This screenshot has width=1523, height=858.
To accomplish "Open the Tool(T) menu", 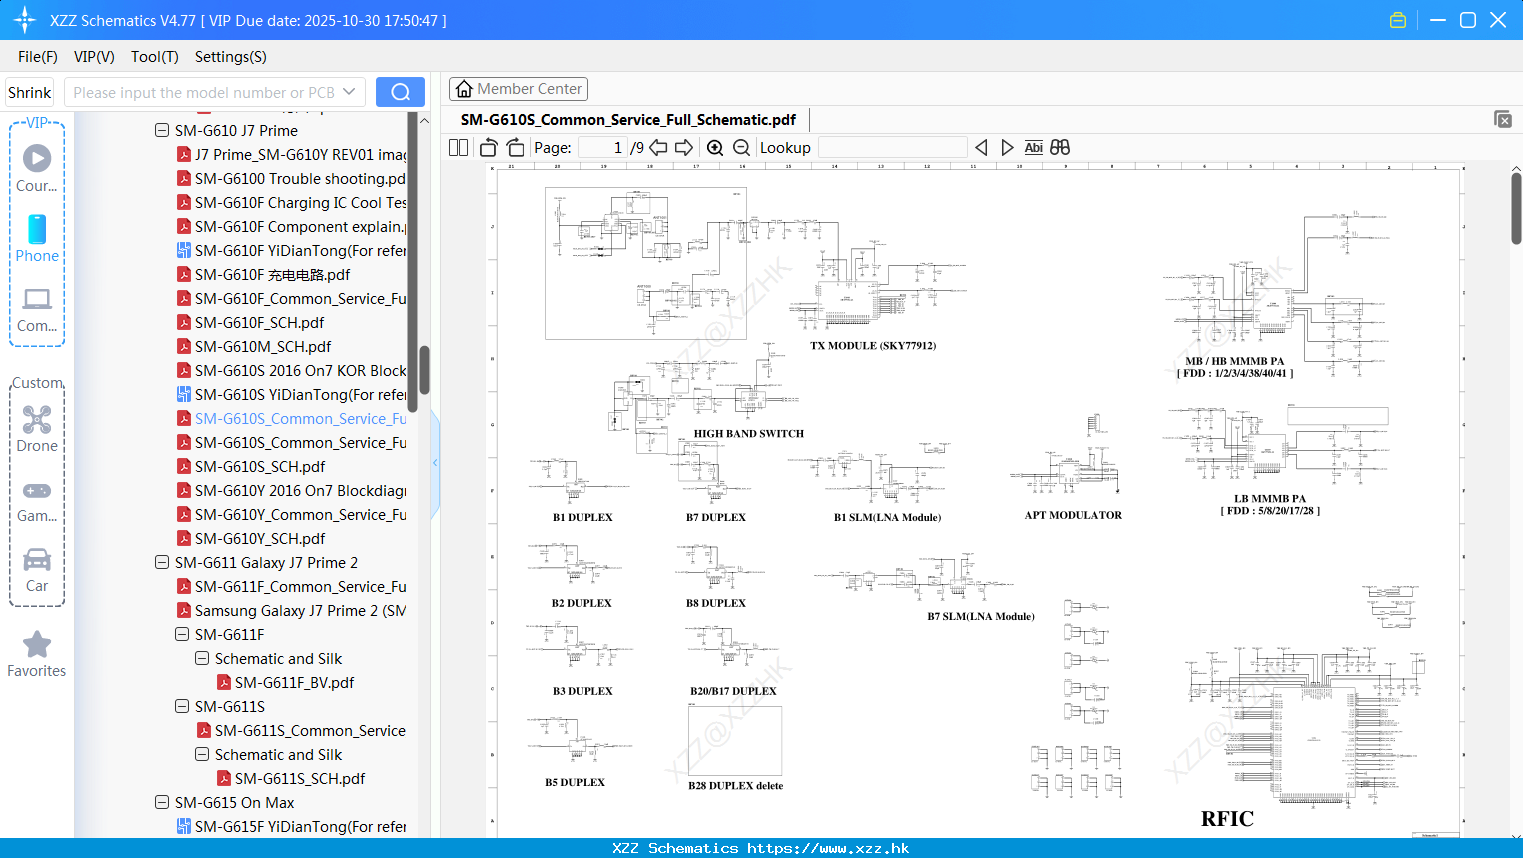I will click(155, 57).
